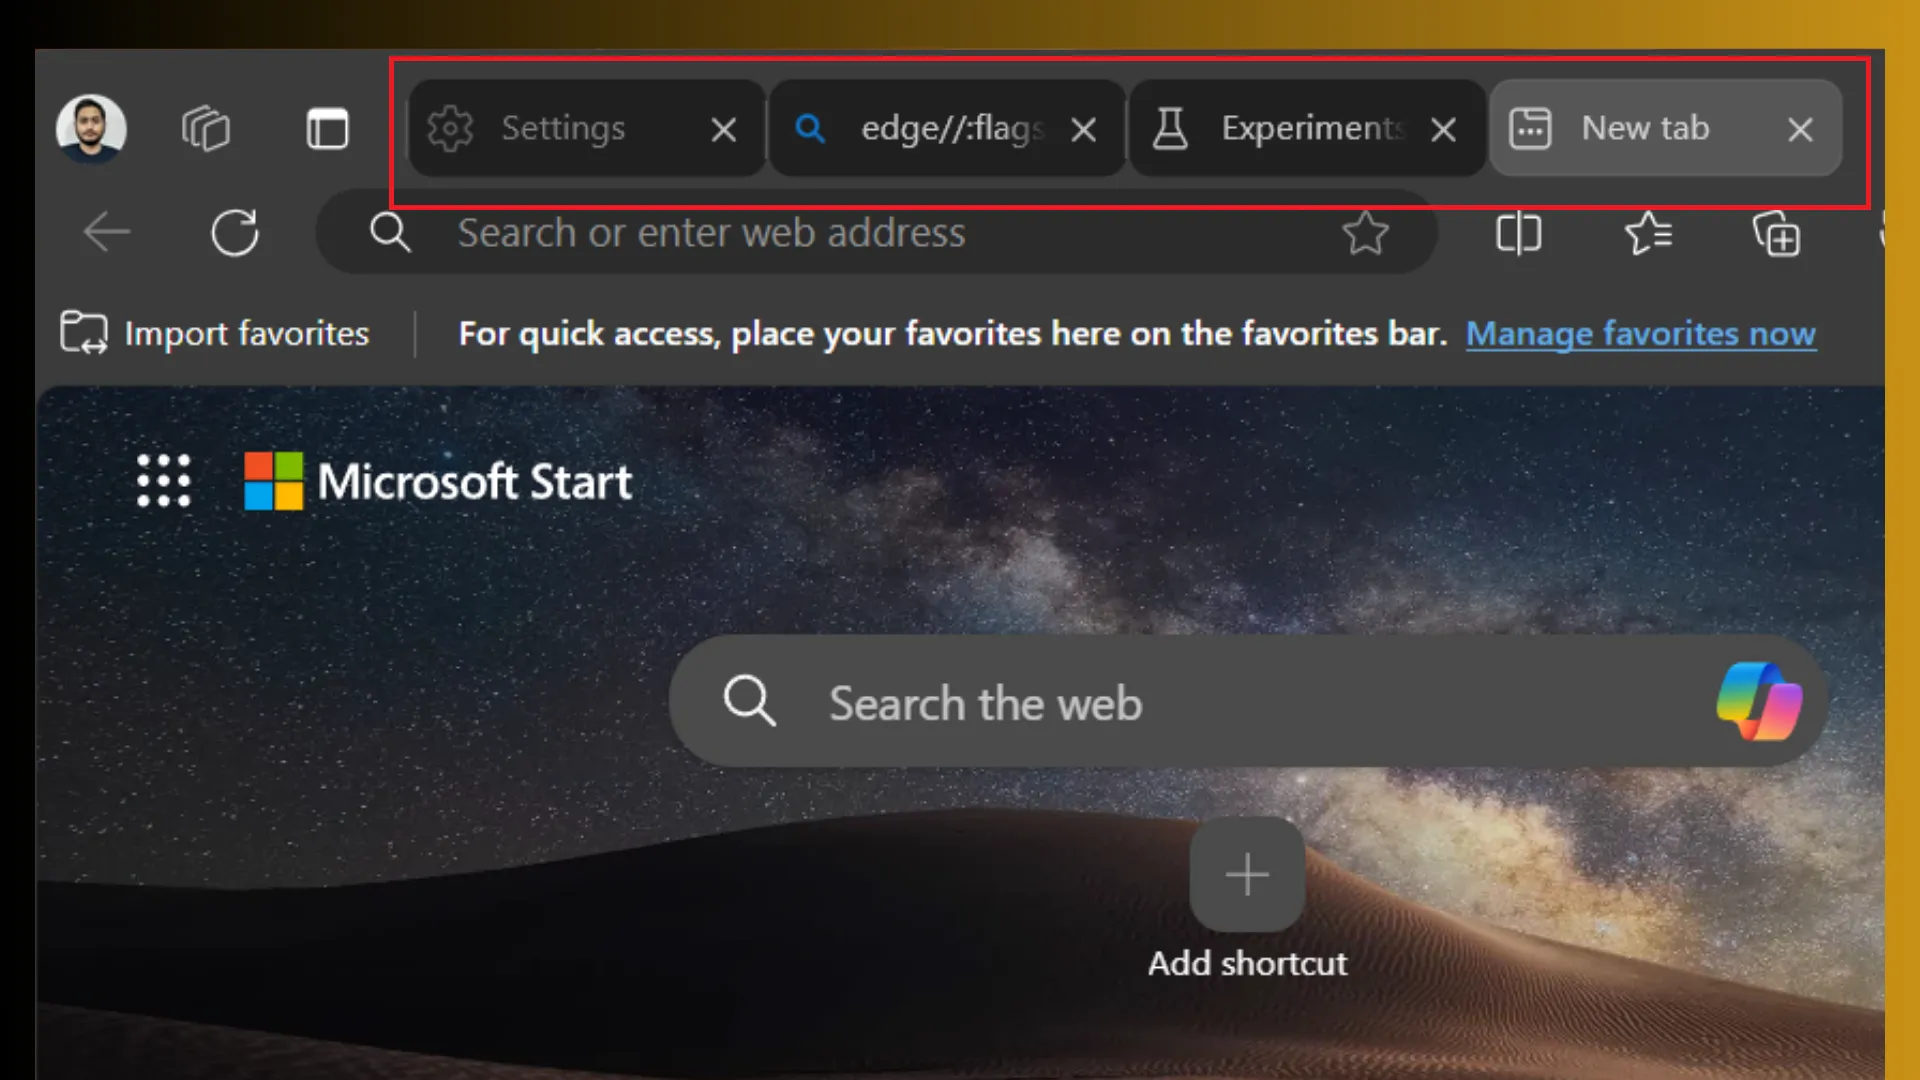Click the refresh/reload icon
The height and width of the screenshot is (1080, 1920).
click(x=236, y=233)
